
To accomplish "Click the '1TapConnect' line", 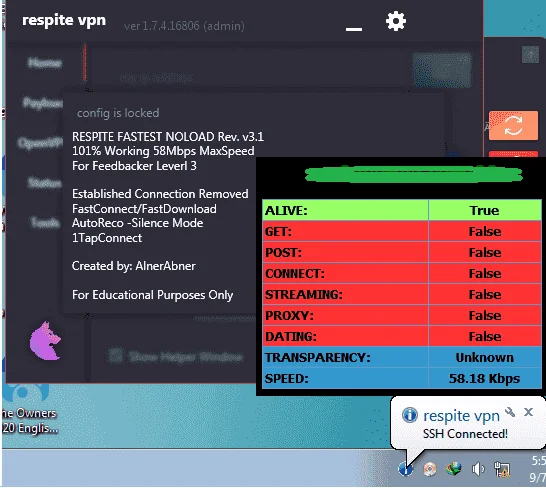I will click(107, 238).
